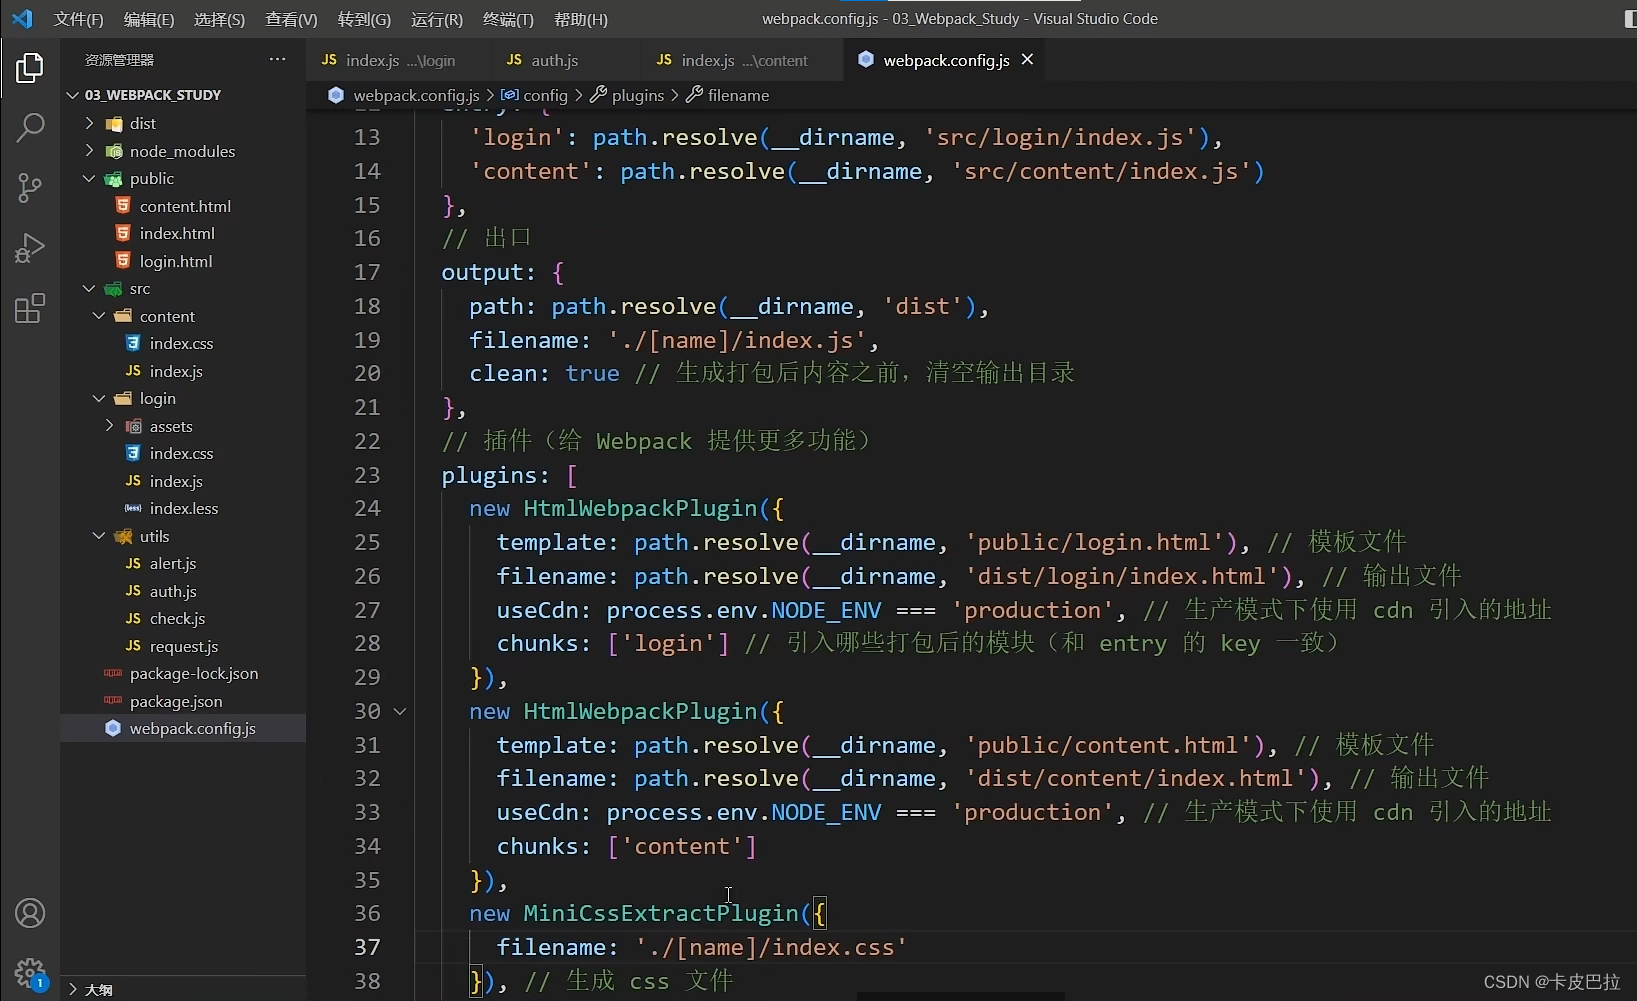
Task: Collapse the content folder
Action: [x=99, y=316]
